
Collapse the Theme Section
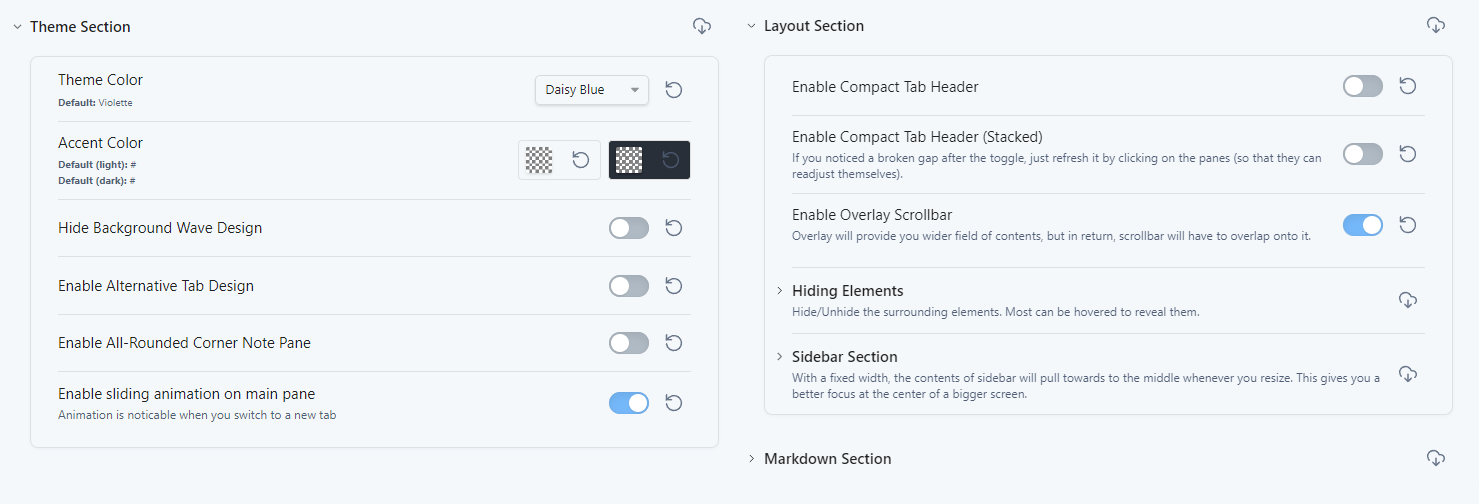point(17,27)
